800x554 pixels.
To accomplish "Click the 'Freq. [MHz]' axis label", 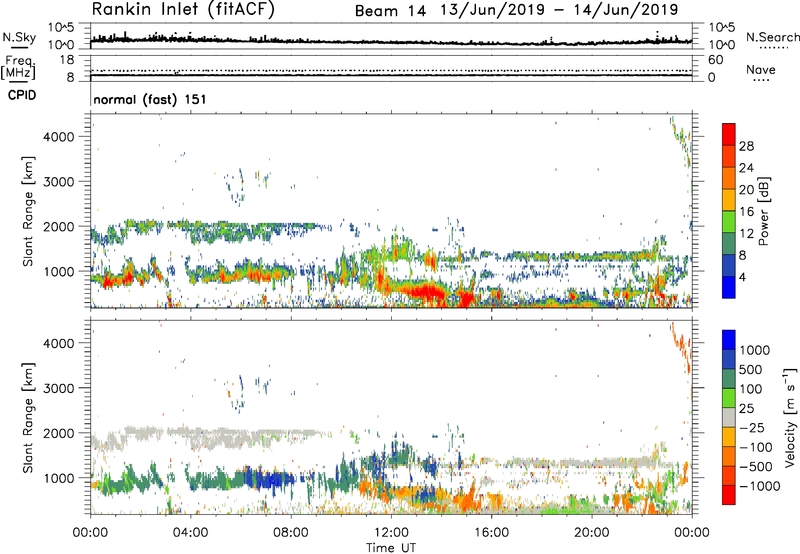I will click(19, 68).
